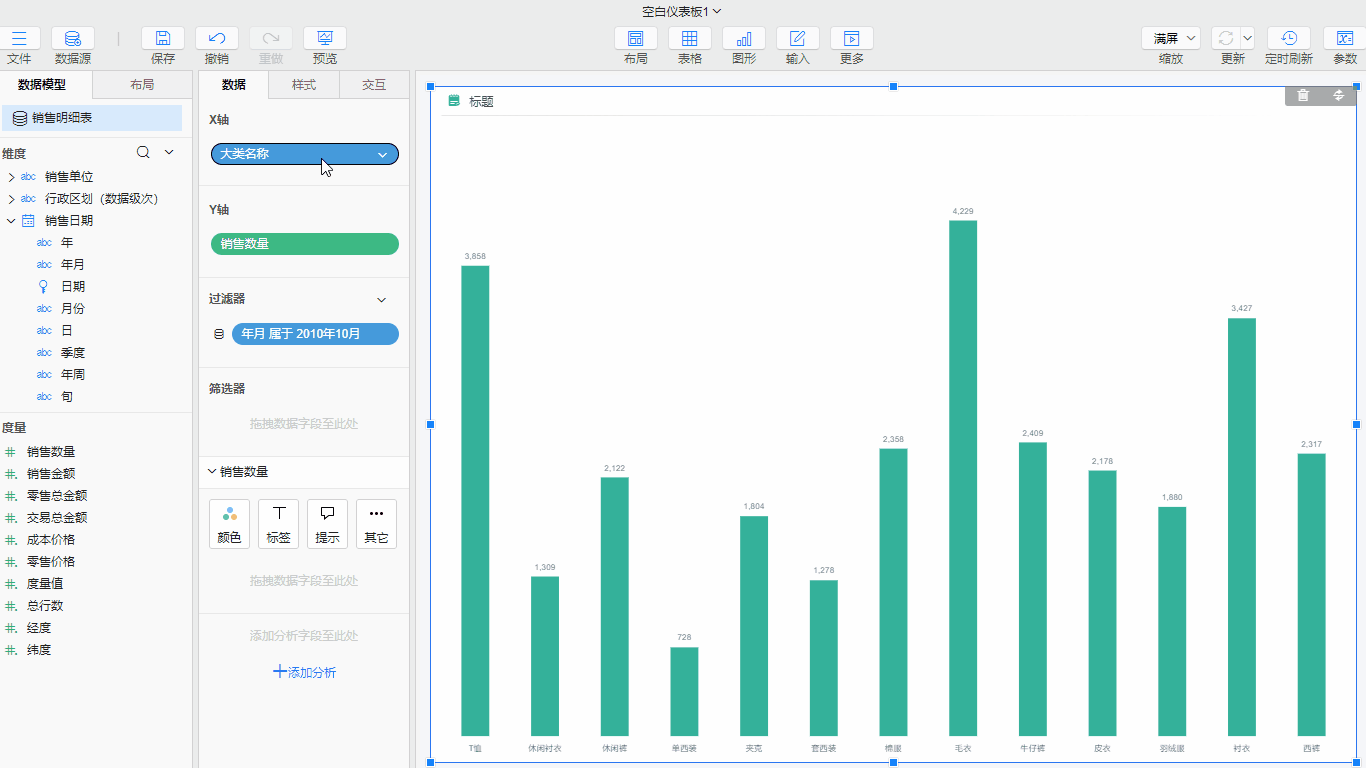Image resolution: width=1366 pixels, height=768 pixels.
Task: Open the data source (数据源) icon
Action: [73, 39]
